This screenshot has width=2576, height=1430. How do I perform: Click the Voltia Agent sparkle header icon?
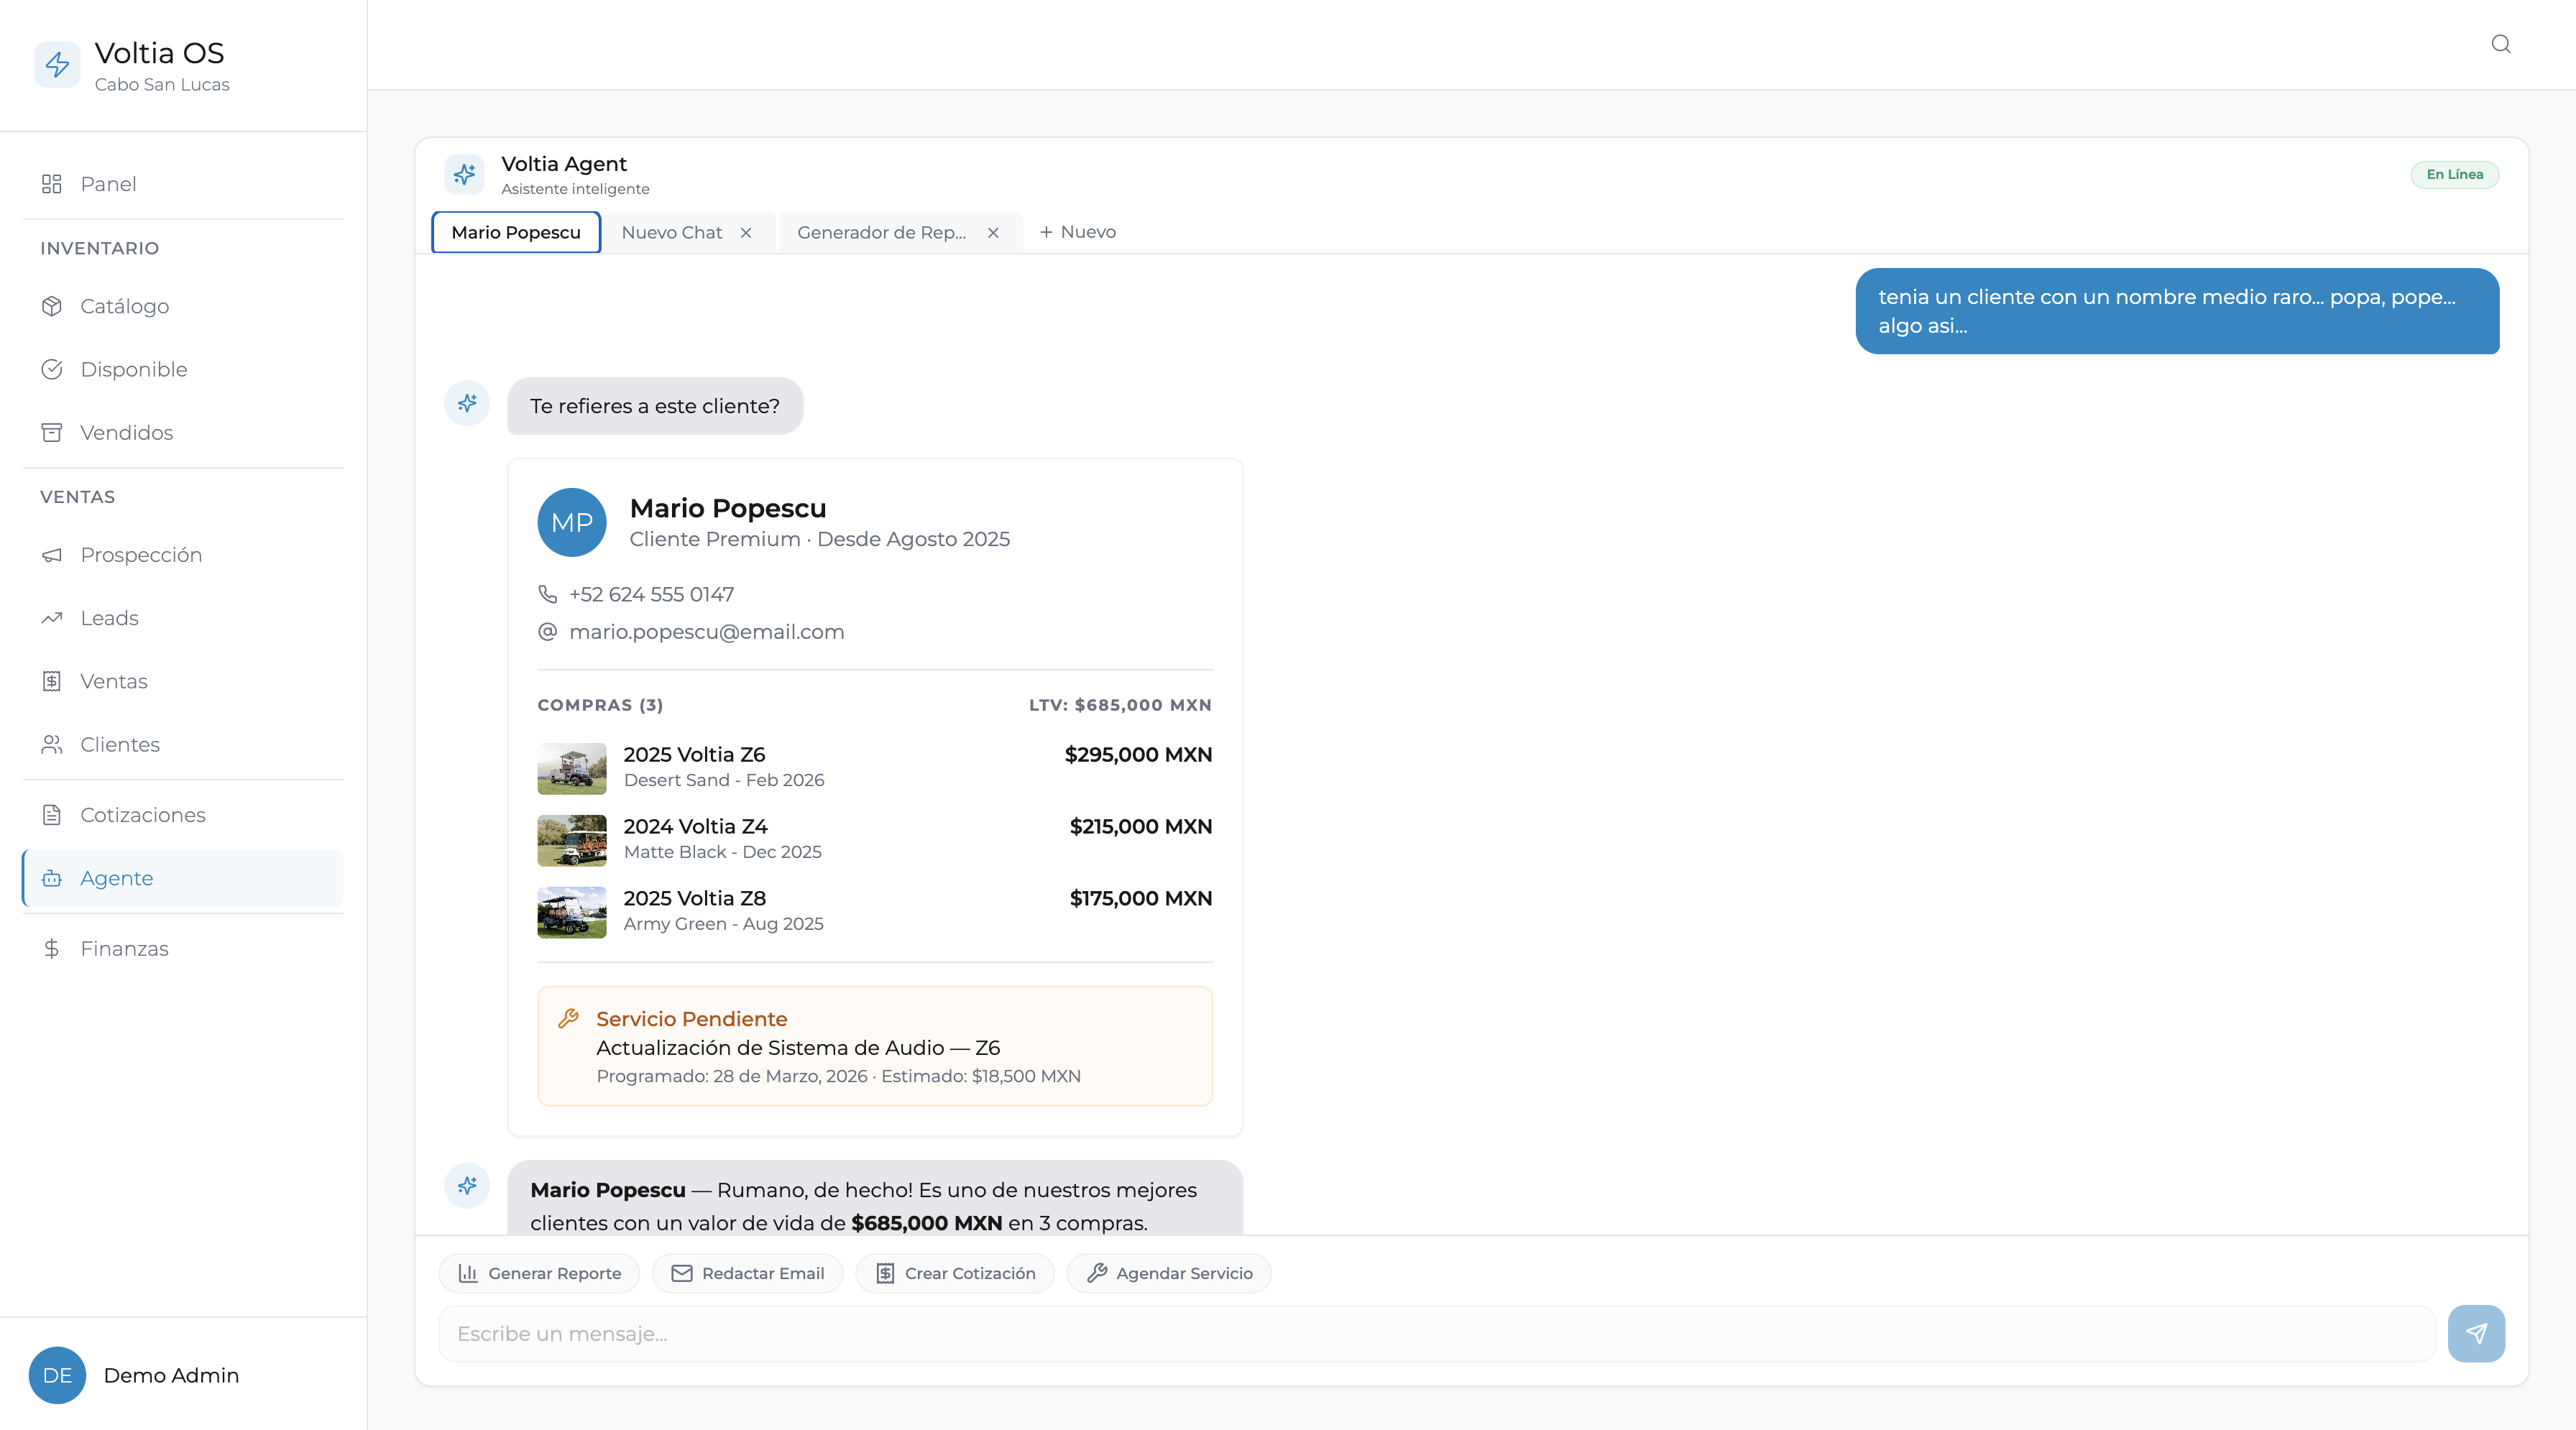(x=464, y=174)
